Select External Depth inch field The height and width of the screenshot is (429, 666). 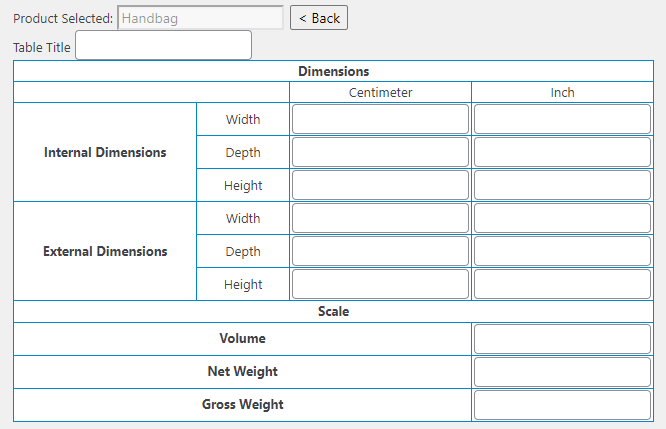[562, 251]
